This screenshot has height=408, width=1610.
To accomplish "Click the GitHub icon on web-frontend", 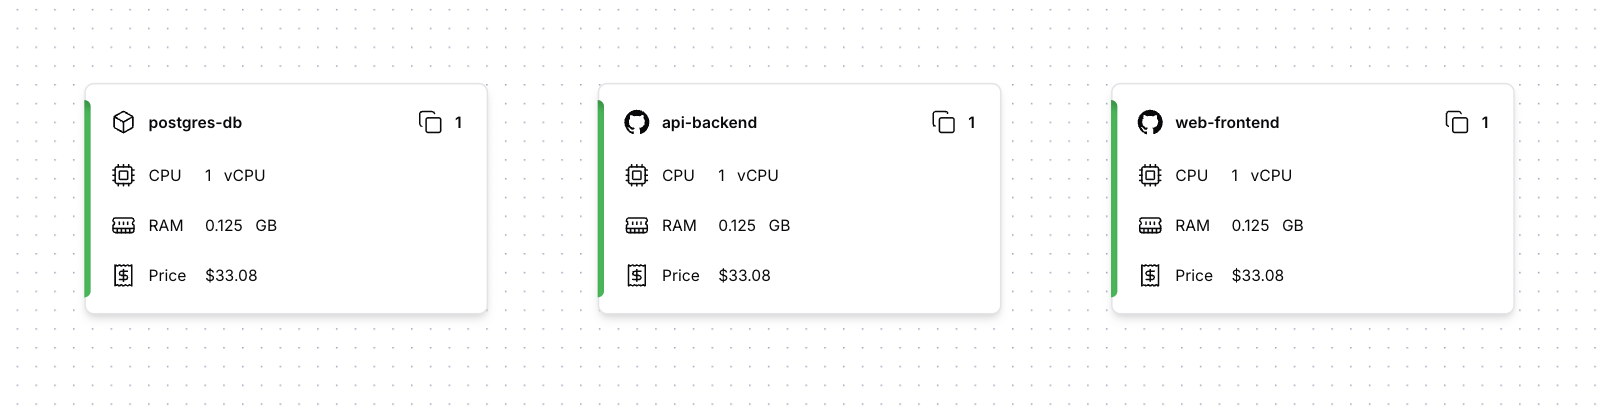I will [1150, 122].
